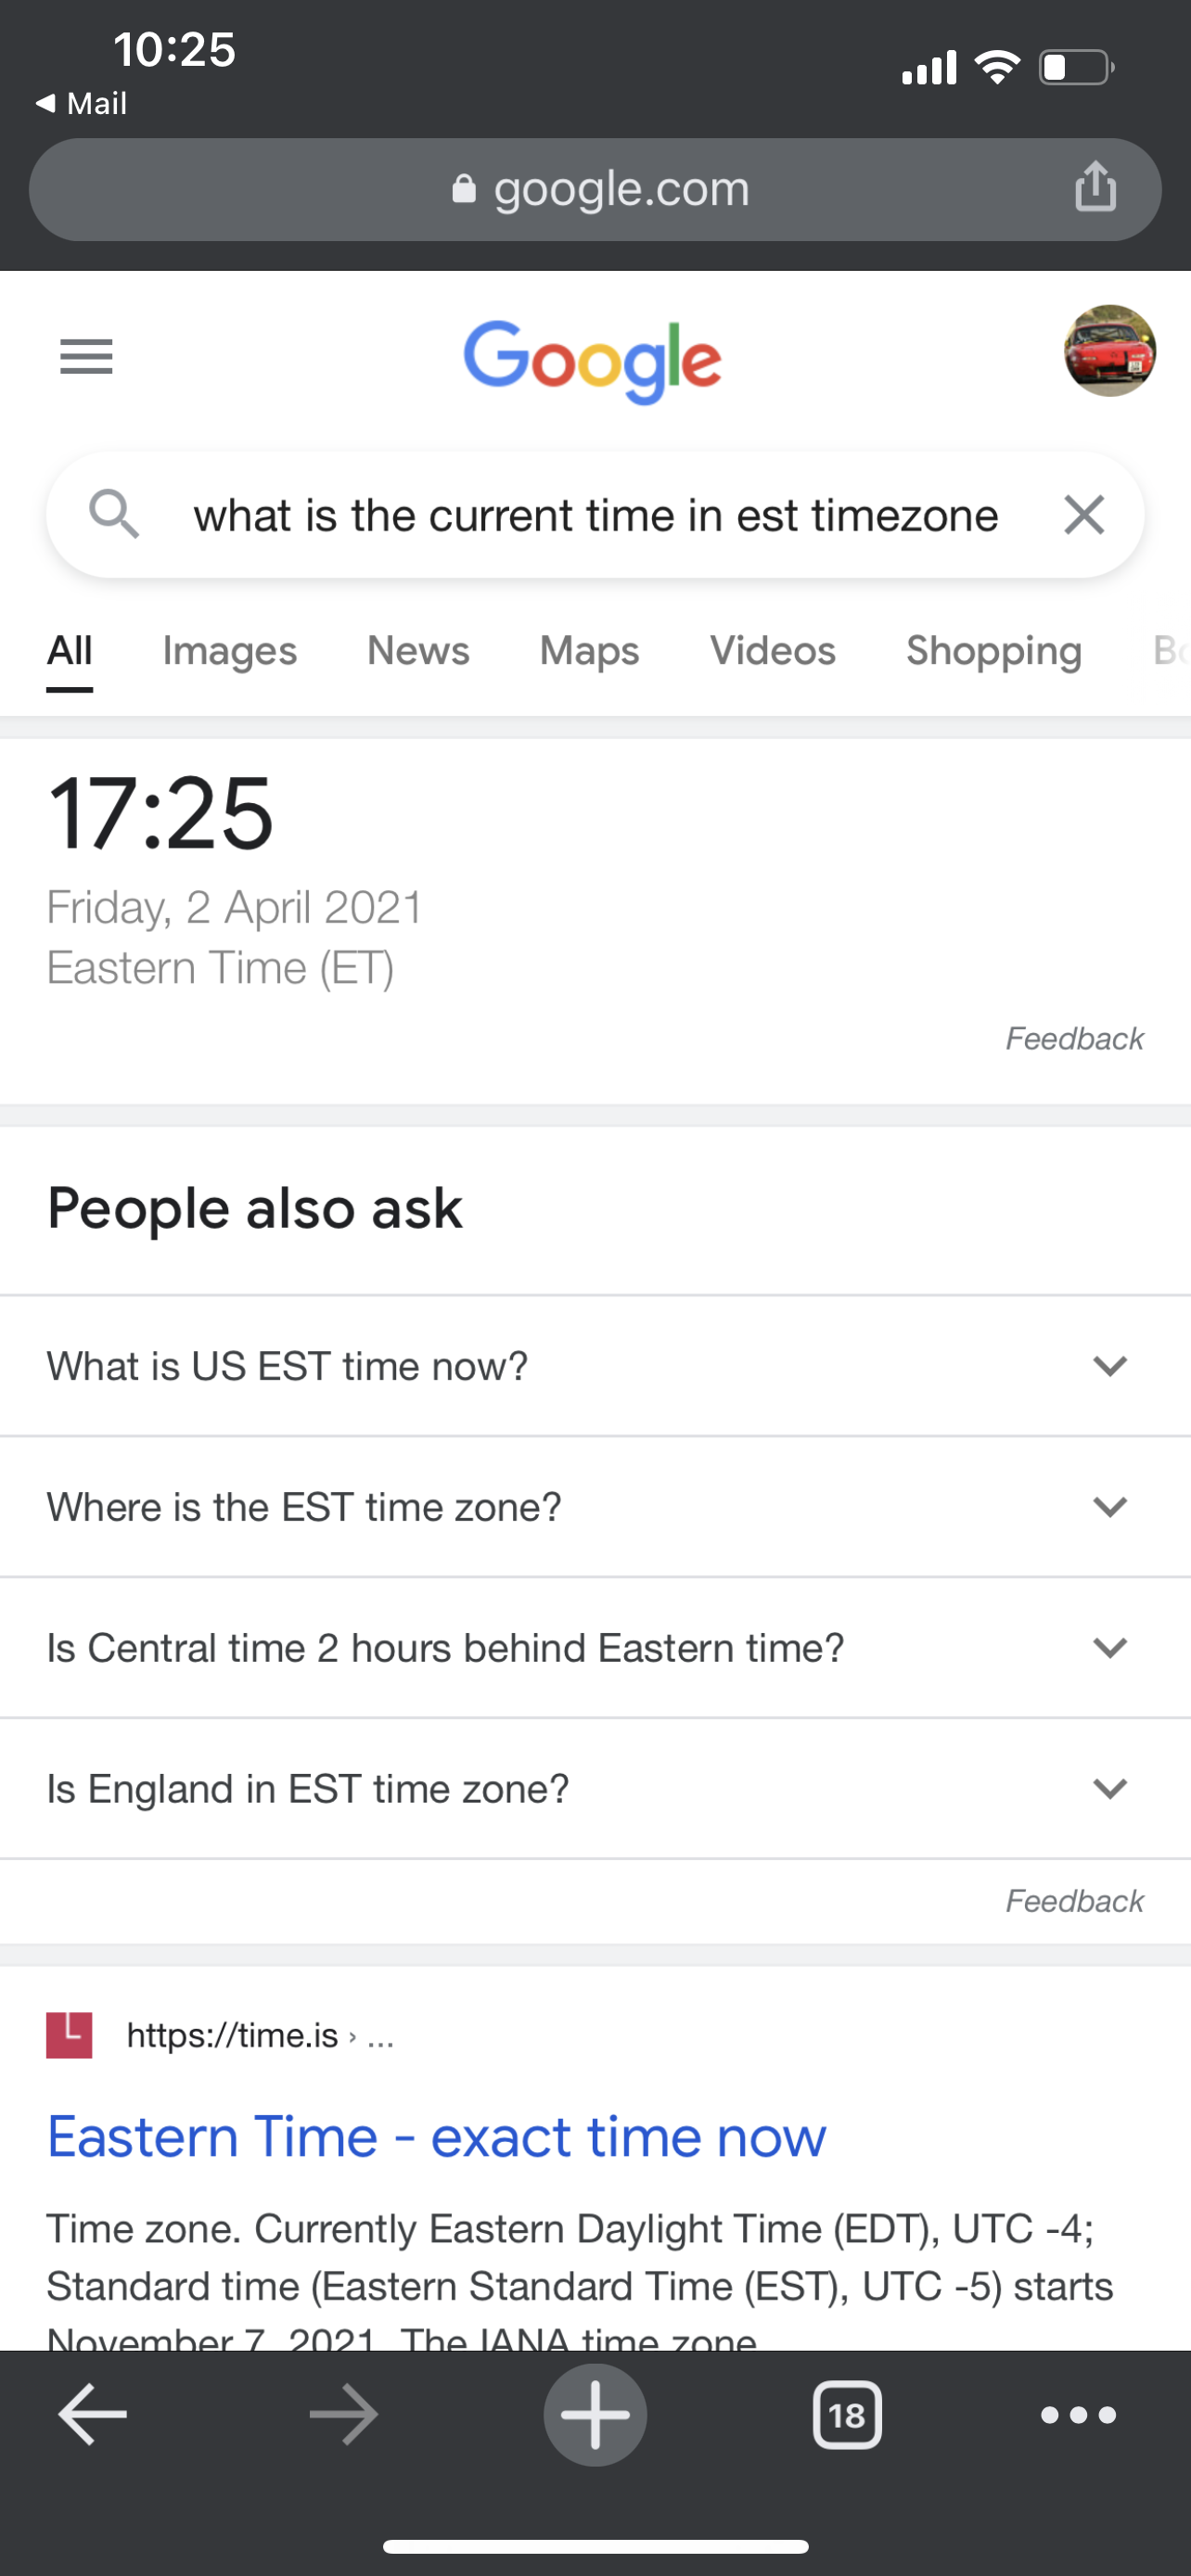
Task: Tap the magnifying glass search icon
Action: (113, 515)
